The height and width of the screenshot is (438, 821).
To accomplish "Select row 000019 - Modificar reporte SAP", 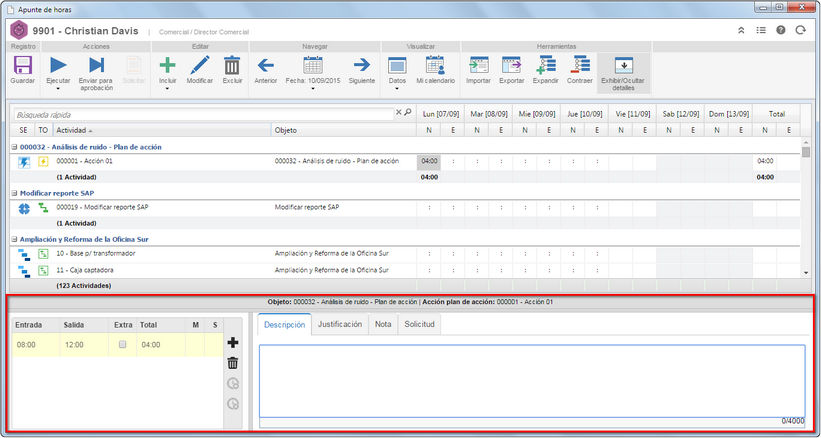I will pyautogui.click(x=405, y=208).
